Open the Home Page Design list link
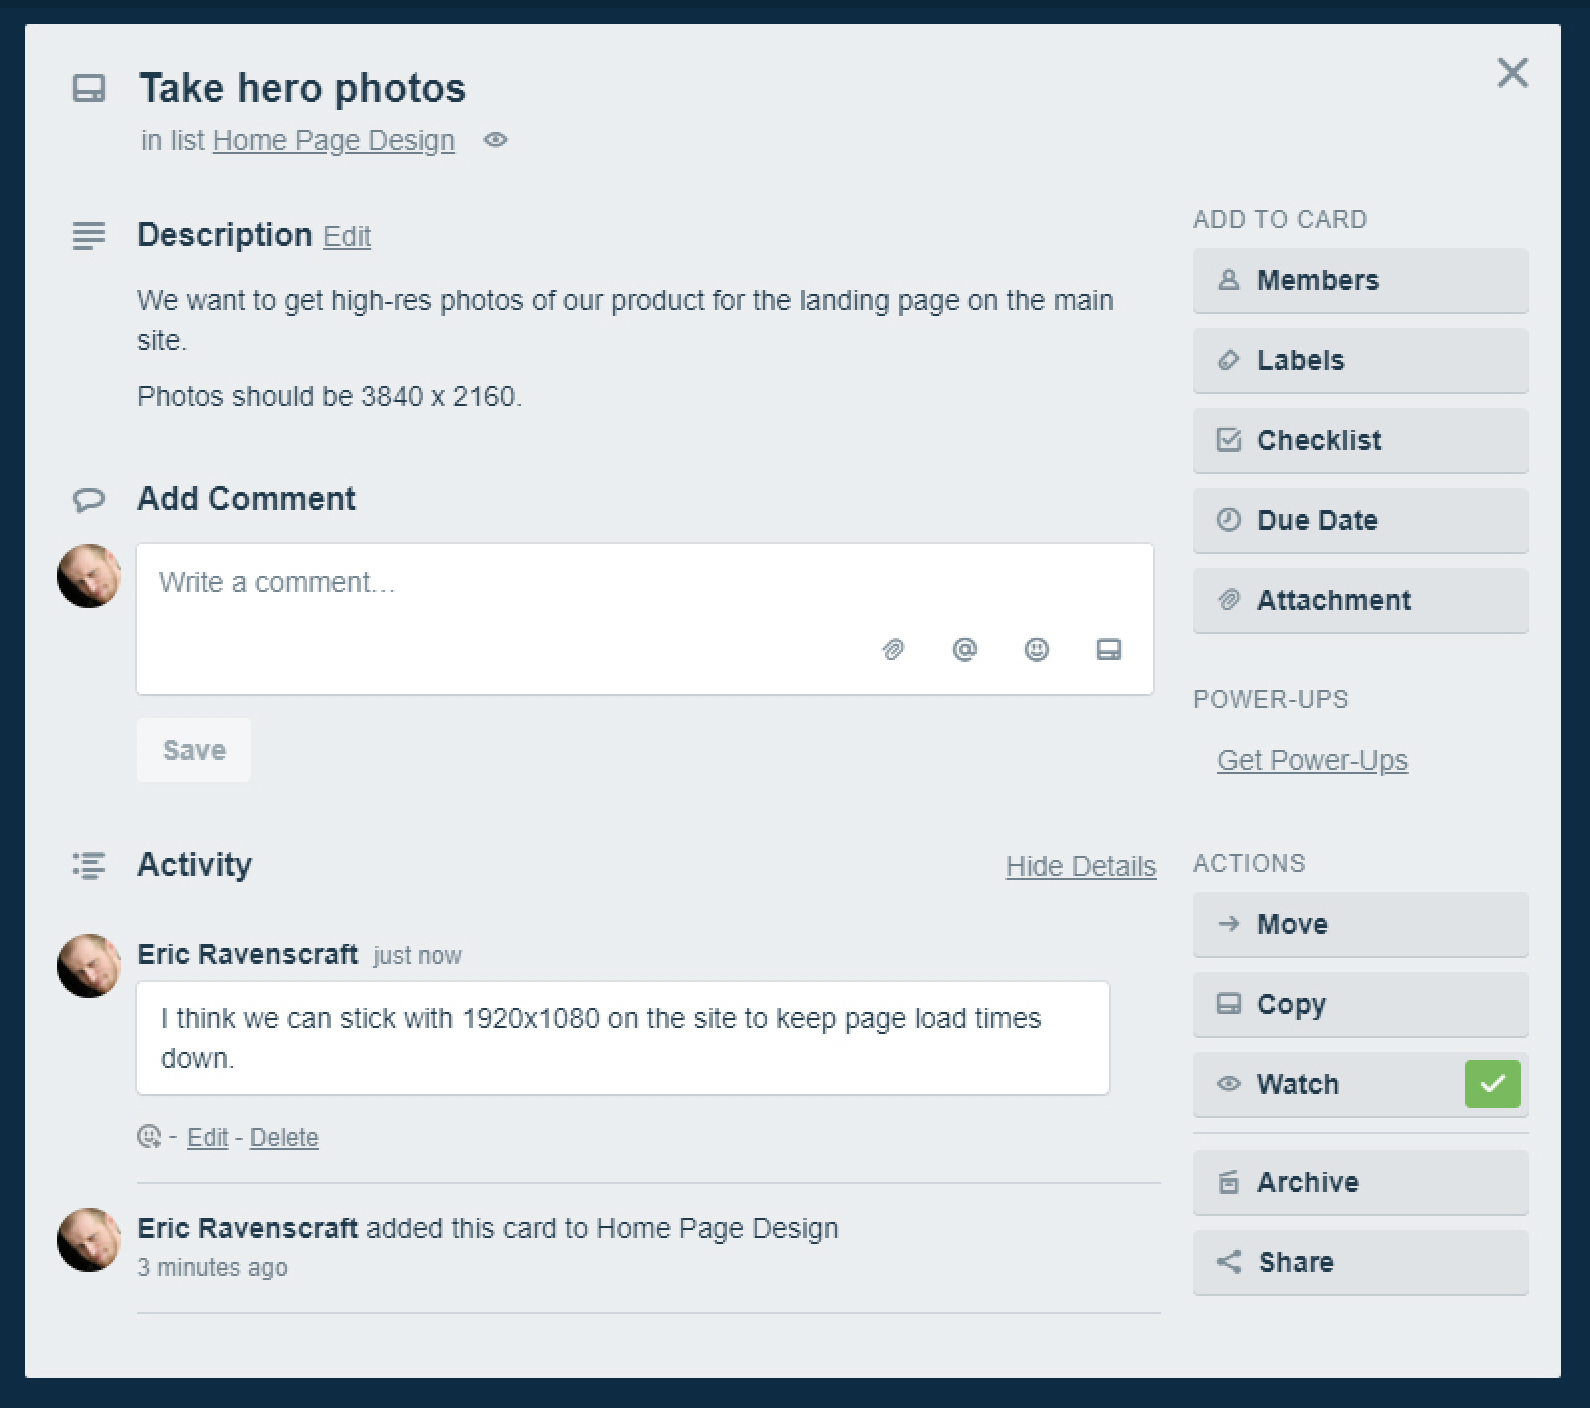 click(334, 141)
